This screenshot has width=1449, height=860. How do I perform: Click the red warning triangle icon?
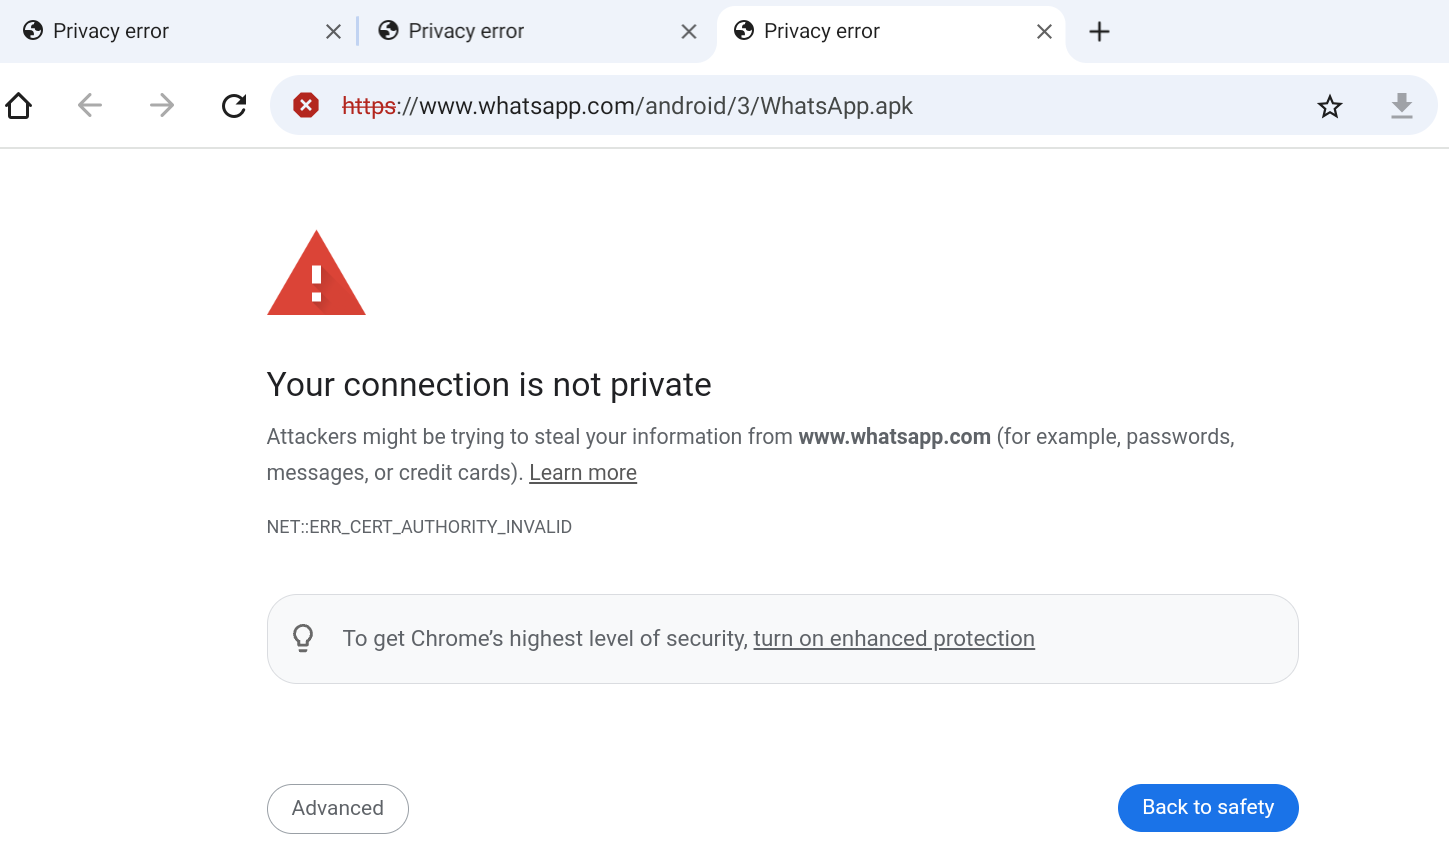coord(316,274)
